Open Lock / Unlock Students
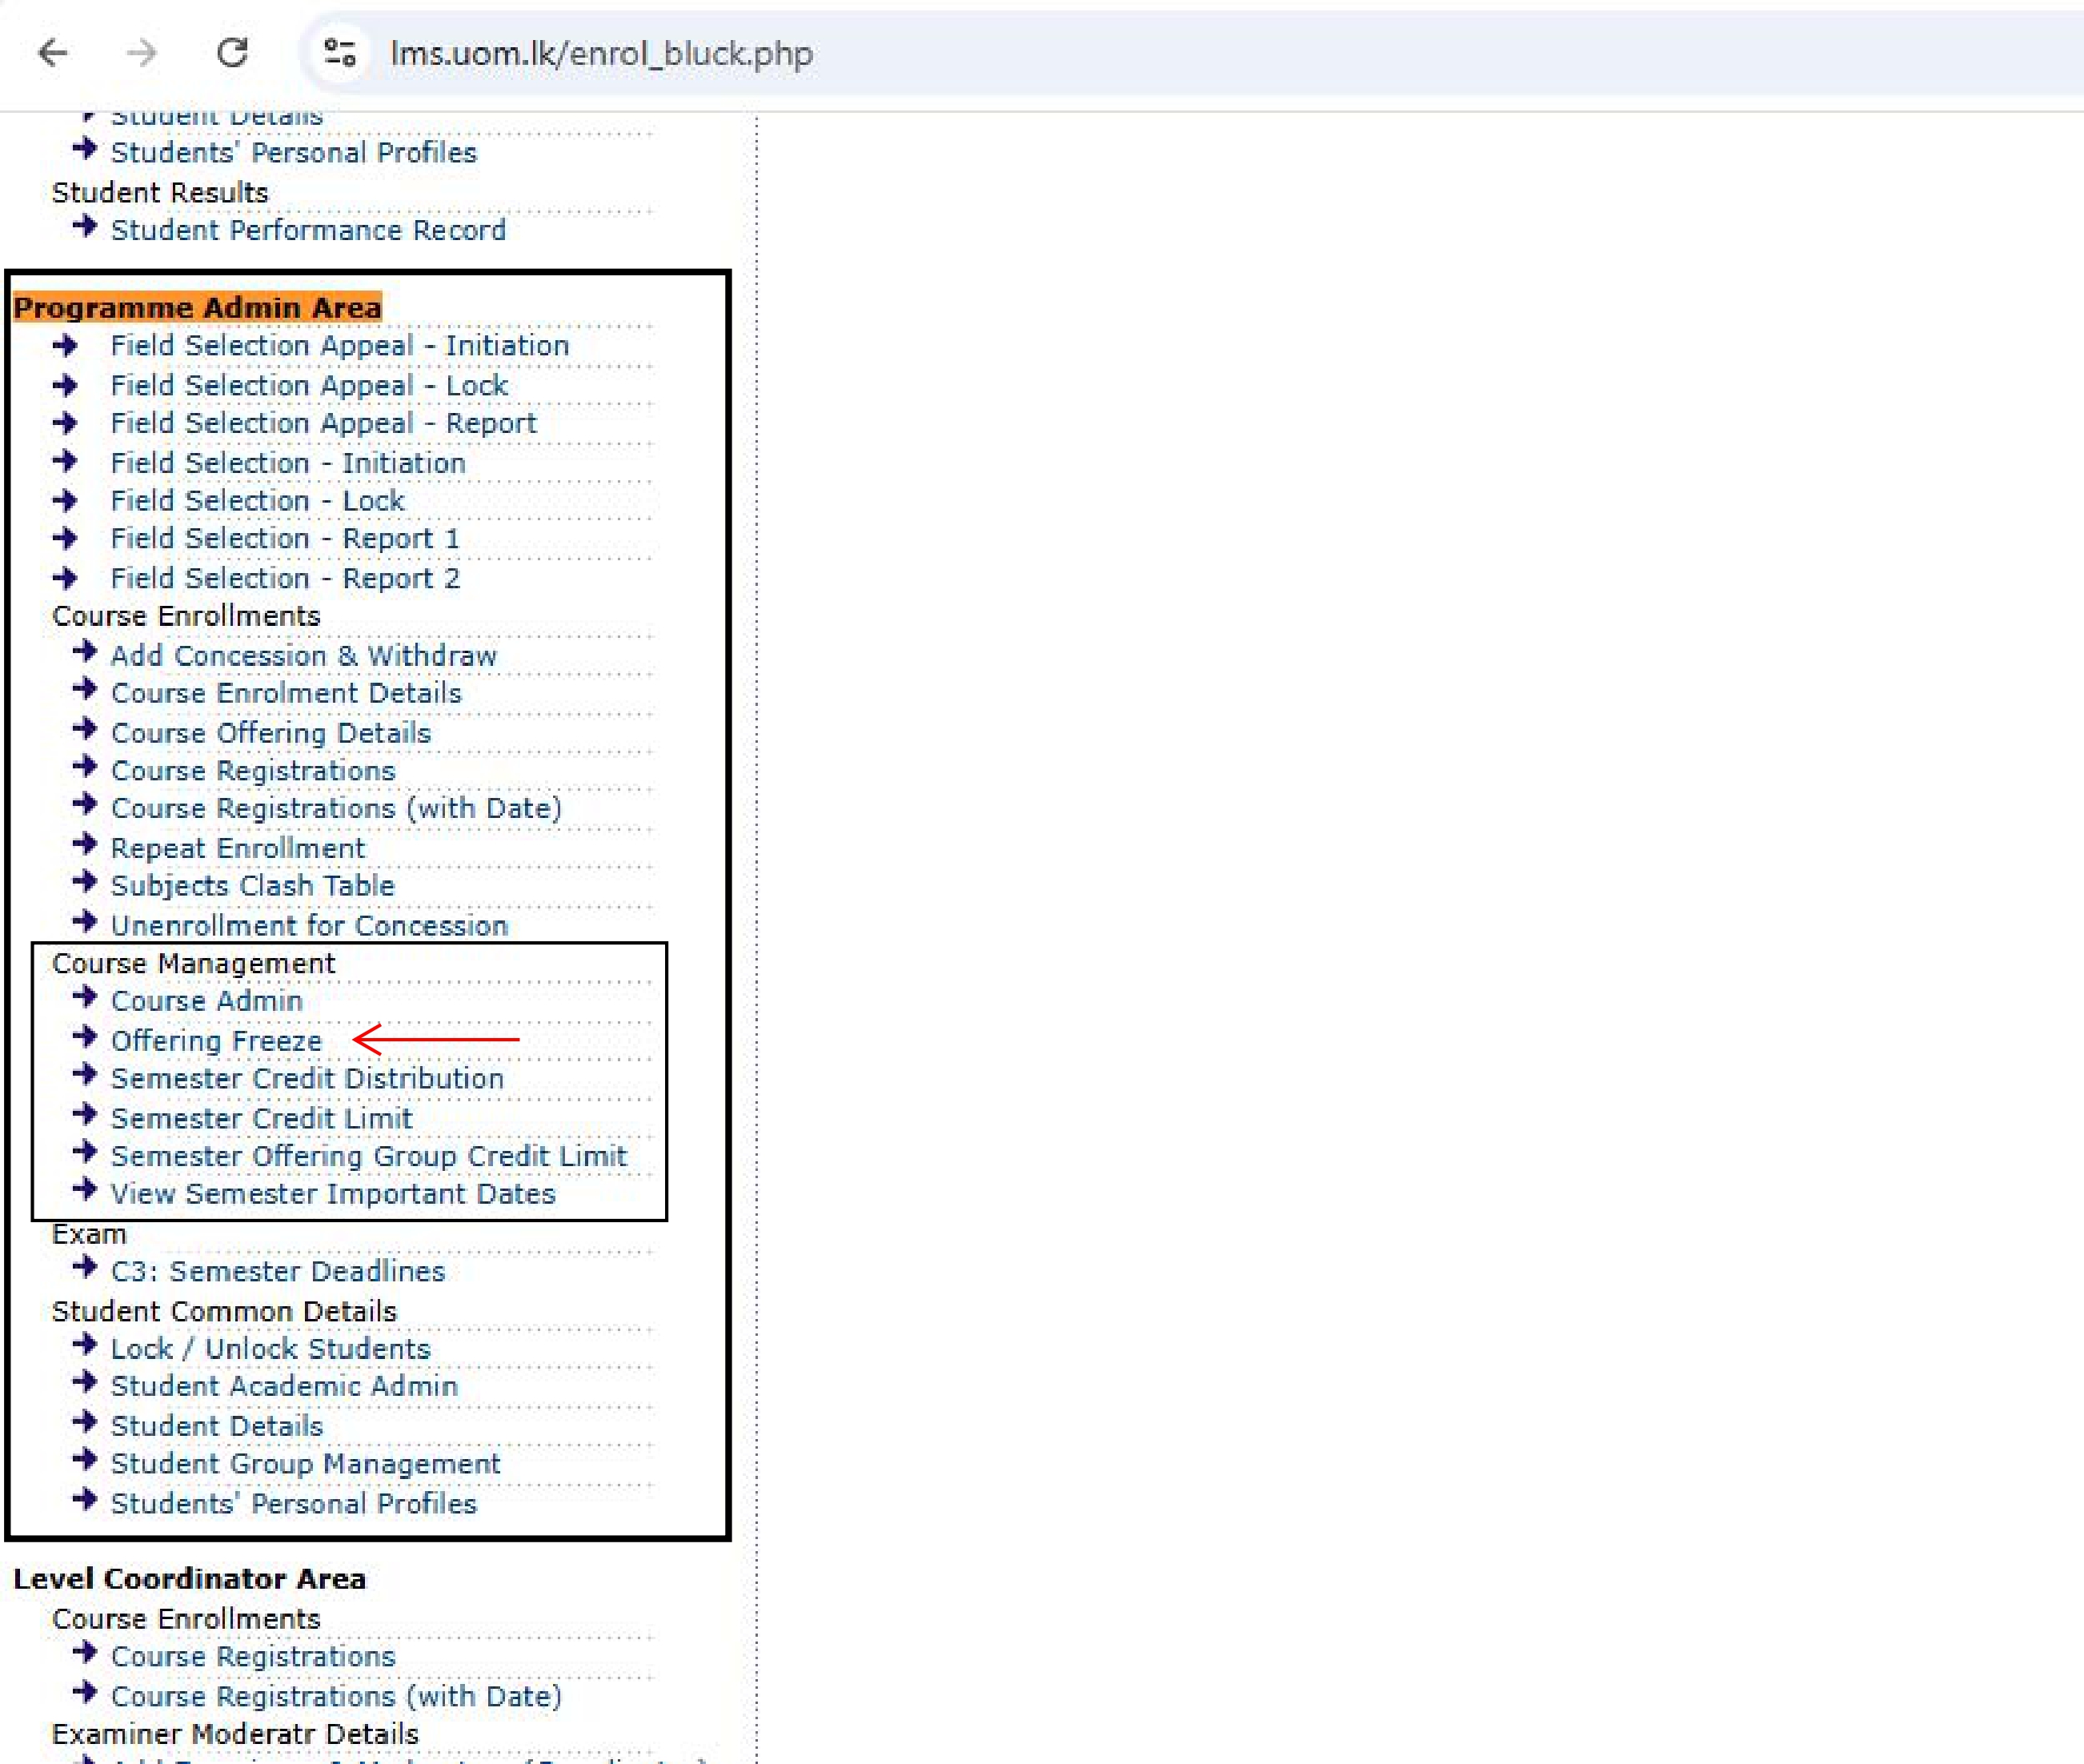Viewport: 2084px width, 1764px height. point(270,1349)
